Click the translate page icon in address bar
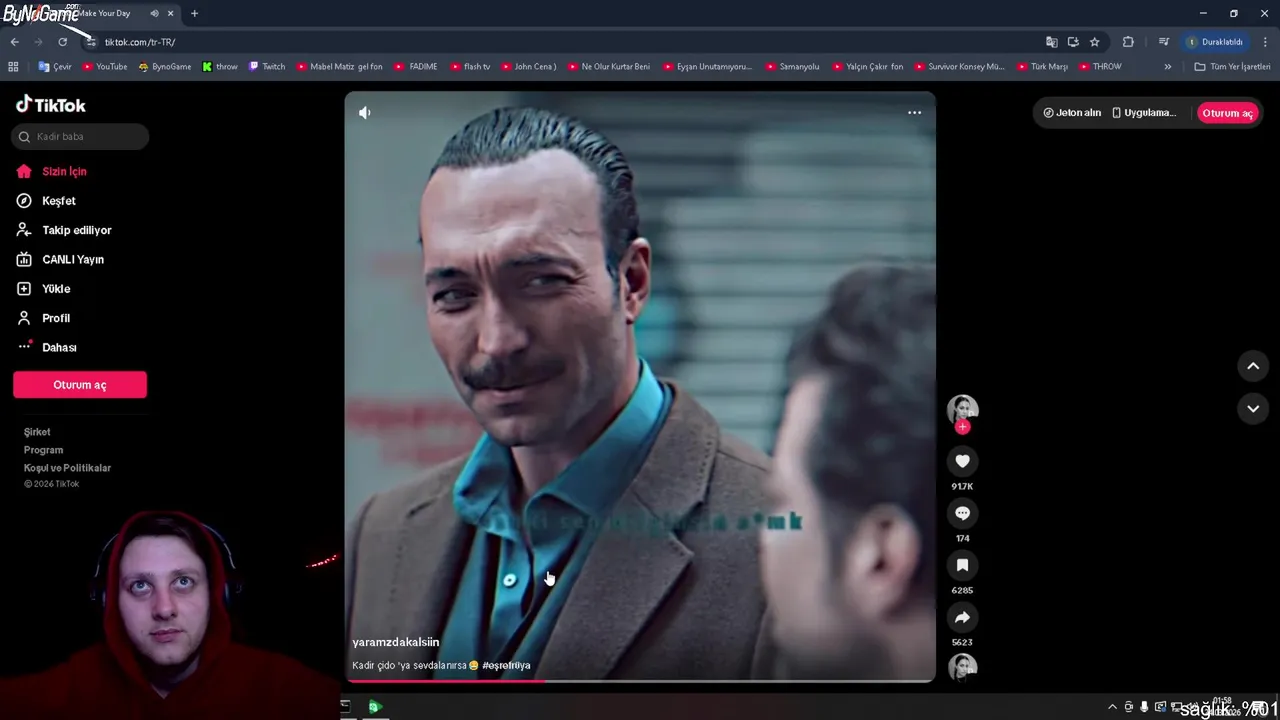The height and width of the screenshot is (720, 1280). tap(1051, 42)
